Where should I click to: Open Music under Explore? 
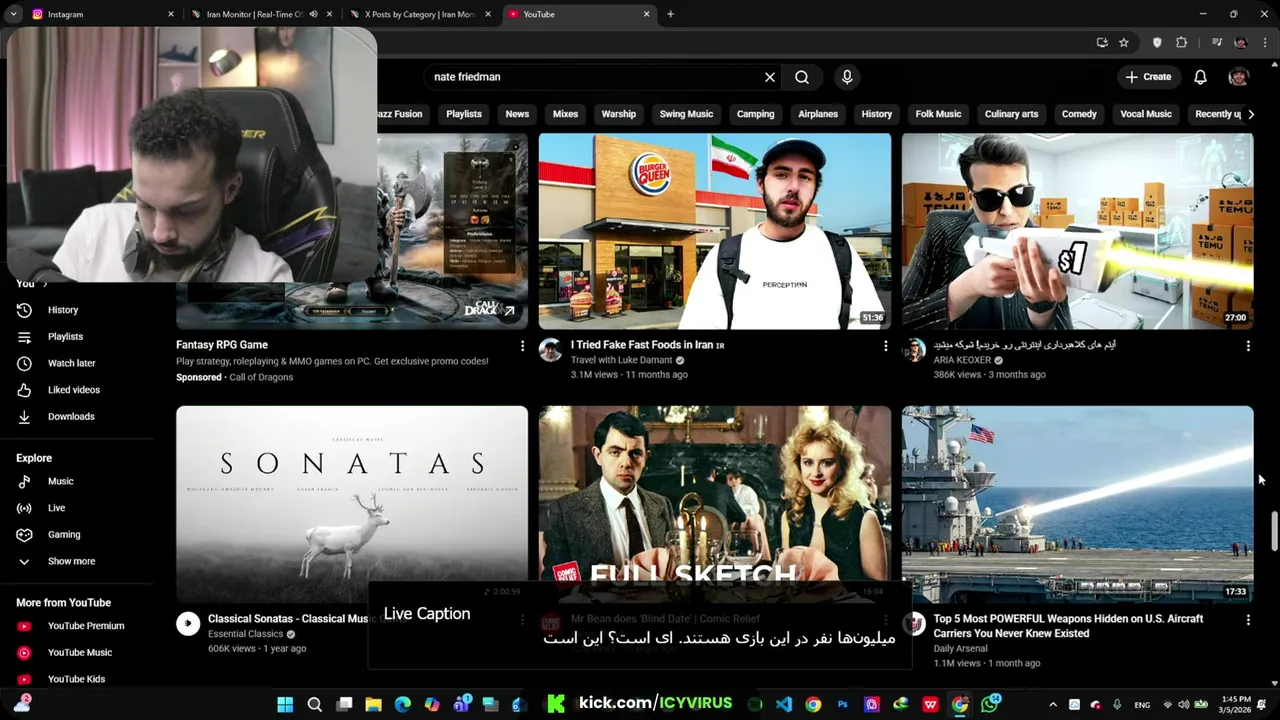pyautogui.click(x=60, y=481)
